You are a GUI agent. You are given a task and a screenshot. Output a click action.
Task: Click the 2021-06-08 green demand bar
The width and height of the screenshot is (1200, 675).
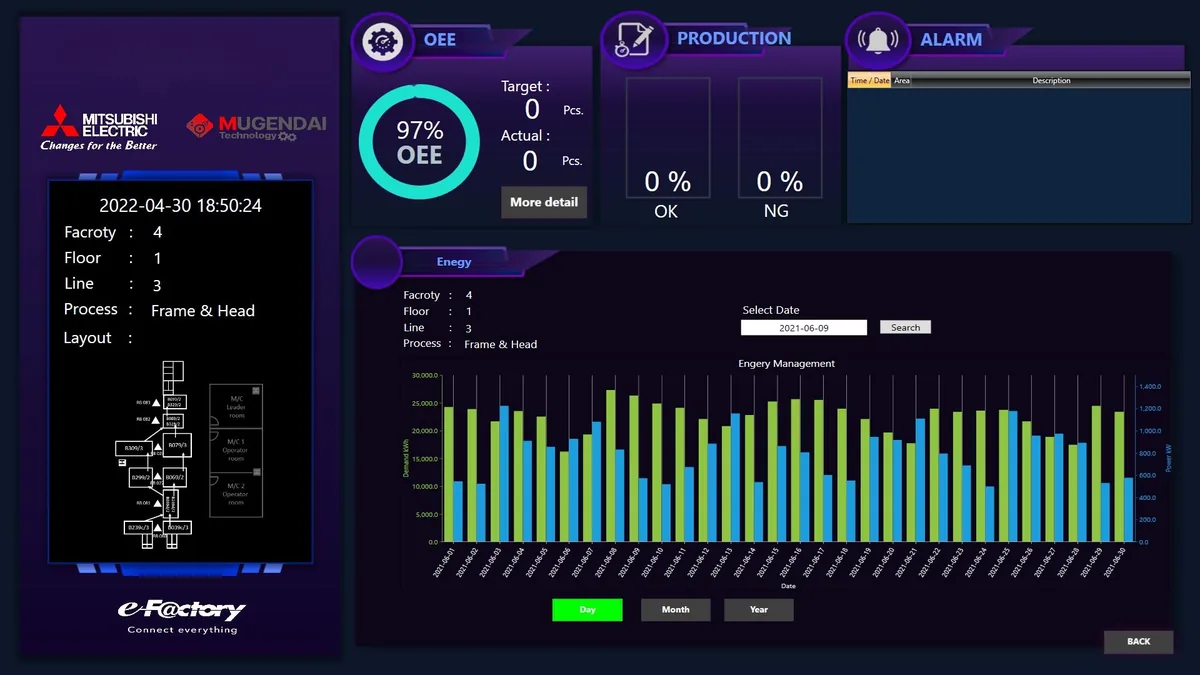pyautogui.click(x=610, y=466)
